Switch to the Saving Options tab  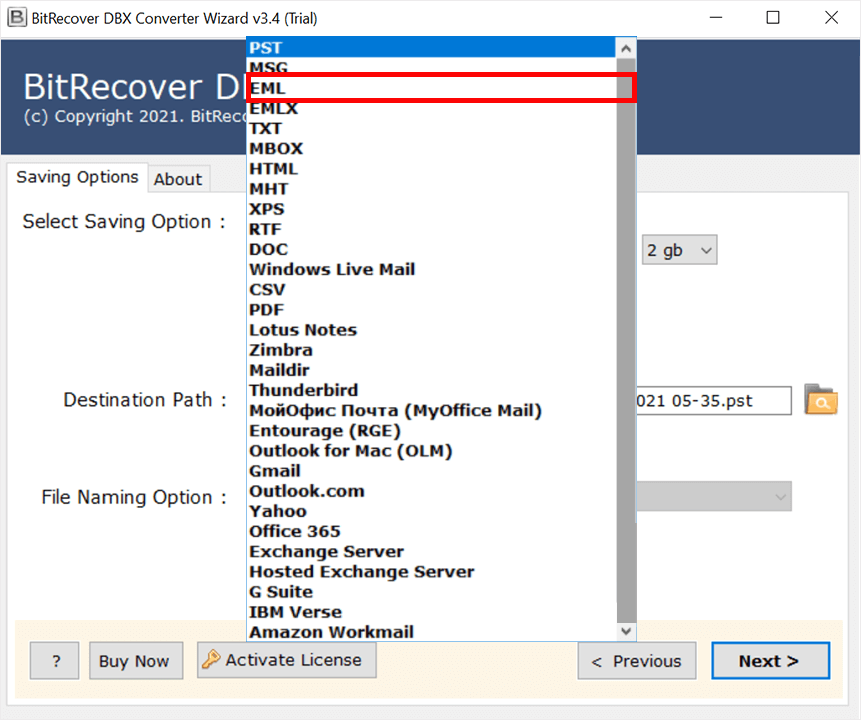[x=77, y=177]
